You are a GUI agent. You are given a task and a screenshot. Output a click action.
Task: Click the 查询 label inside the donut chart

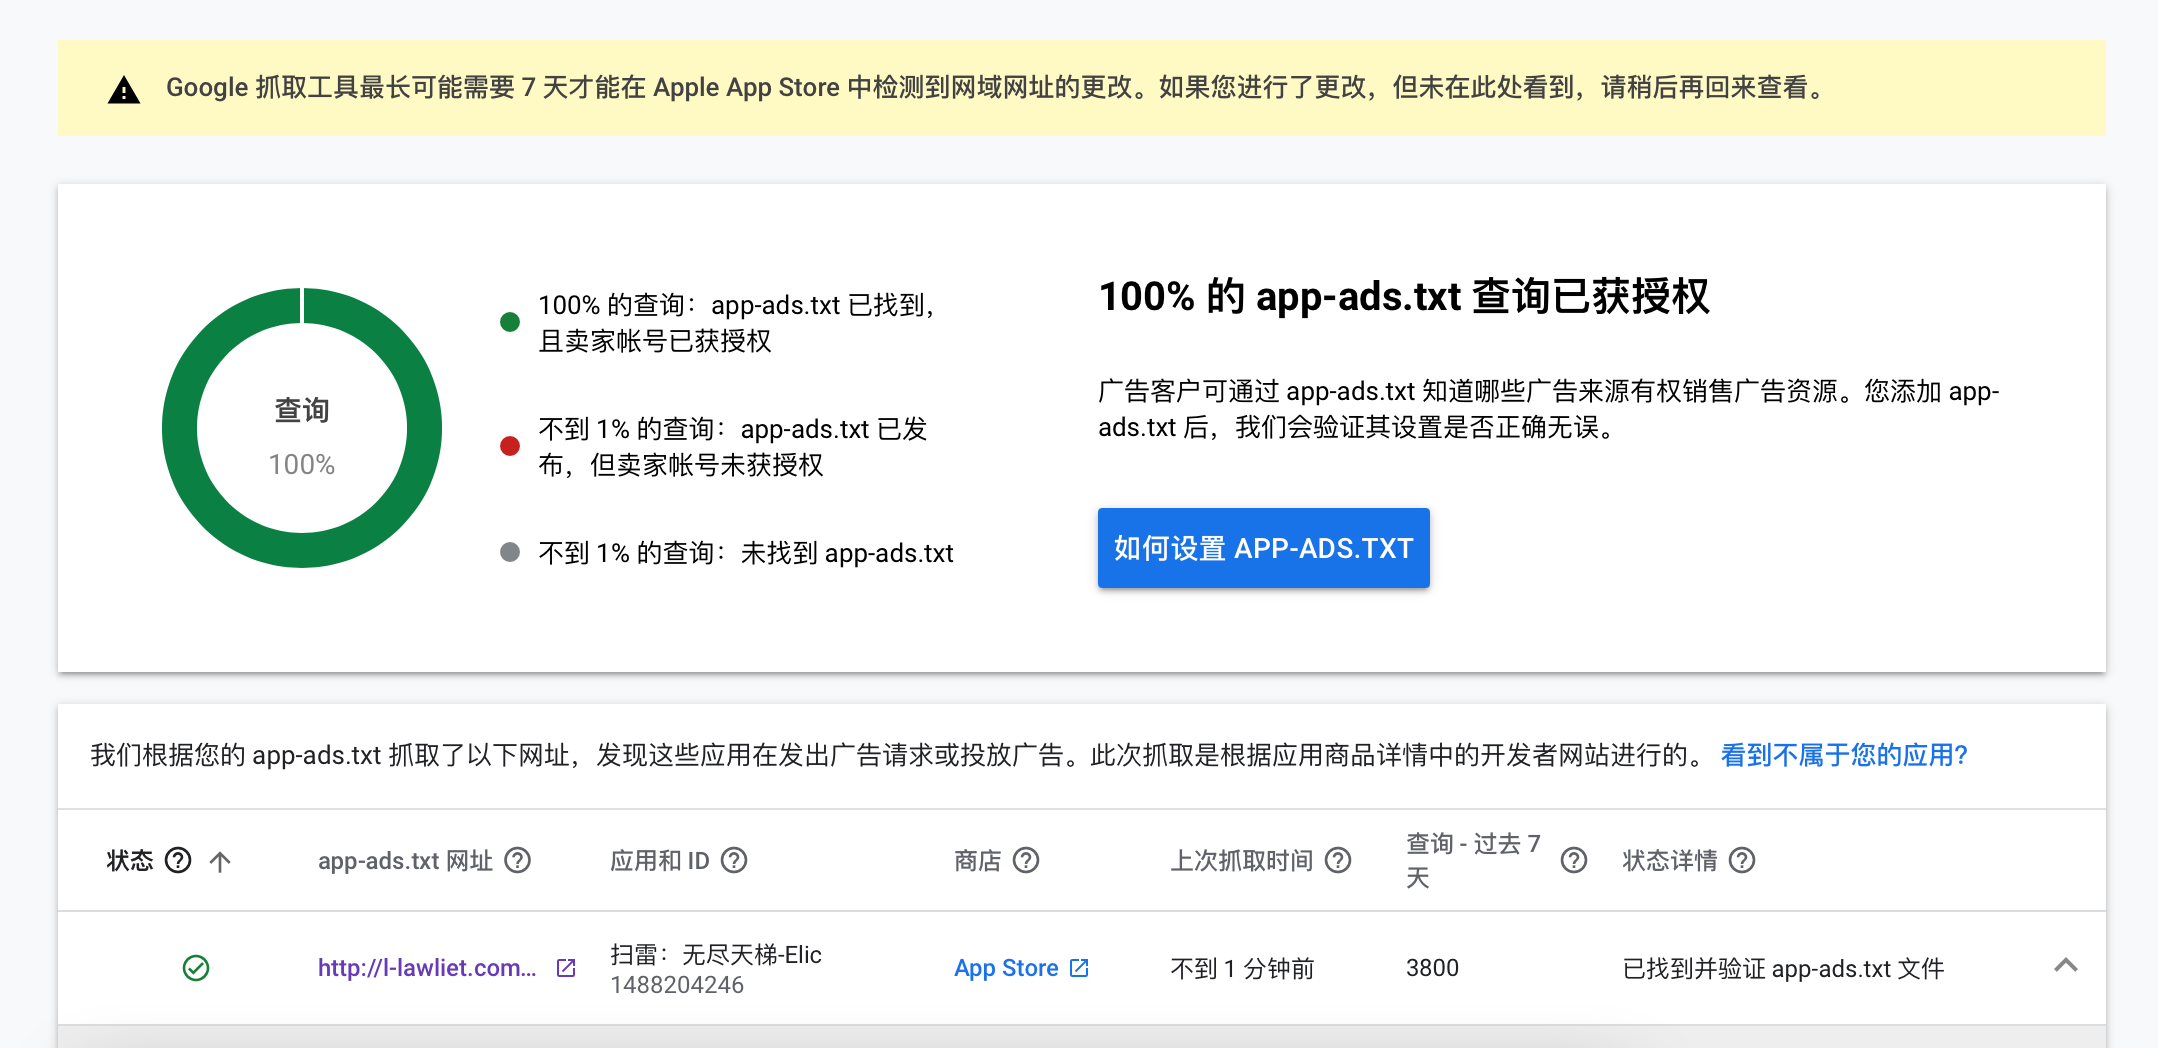click(302, 410)
